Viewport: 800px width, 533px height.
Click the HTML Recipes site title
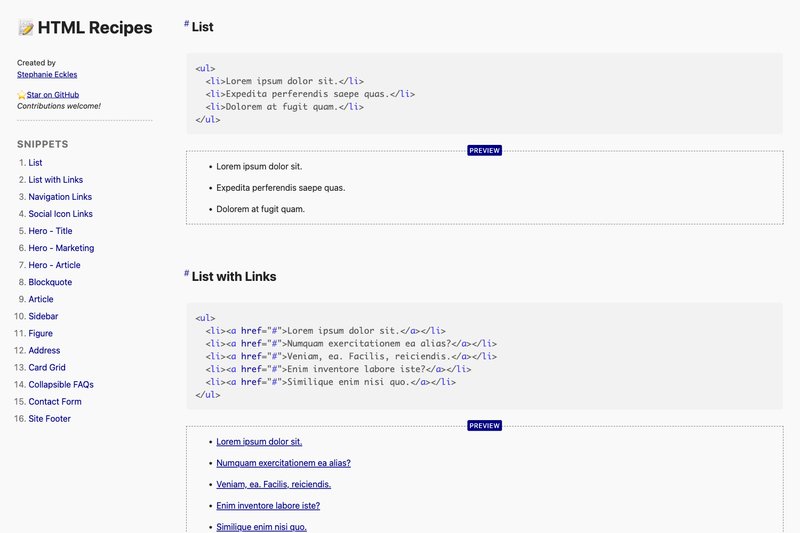95,28
